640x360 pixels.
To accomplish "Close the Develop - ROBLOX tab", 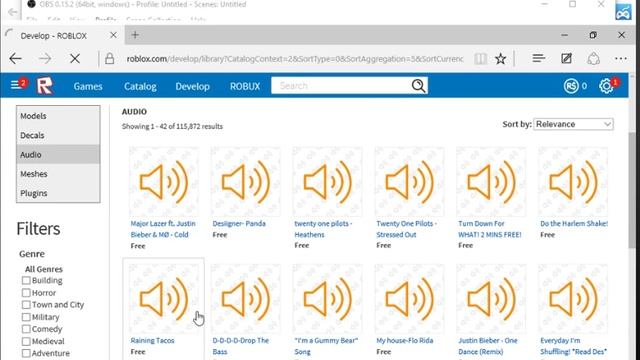I will (x=113, y=36).
